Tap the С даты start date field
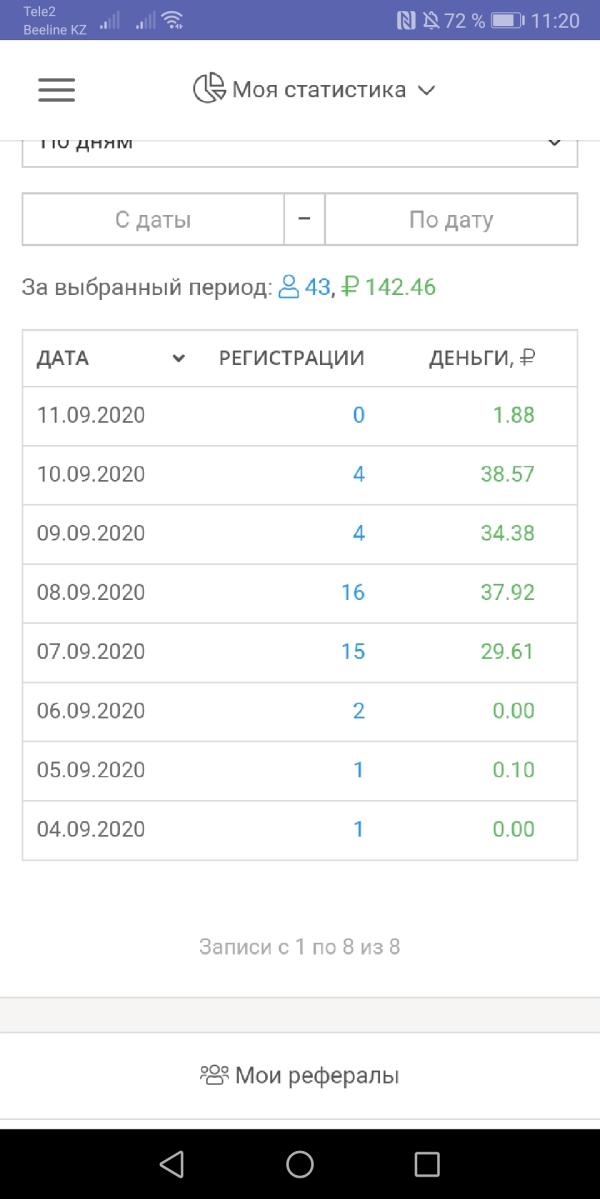The height and width of the screenshot is (1199, 600). 153,219
